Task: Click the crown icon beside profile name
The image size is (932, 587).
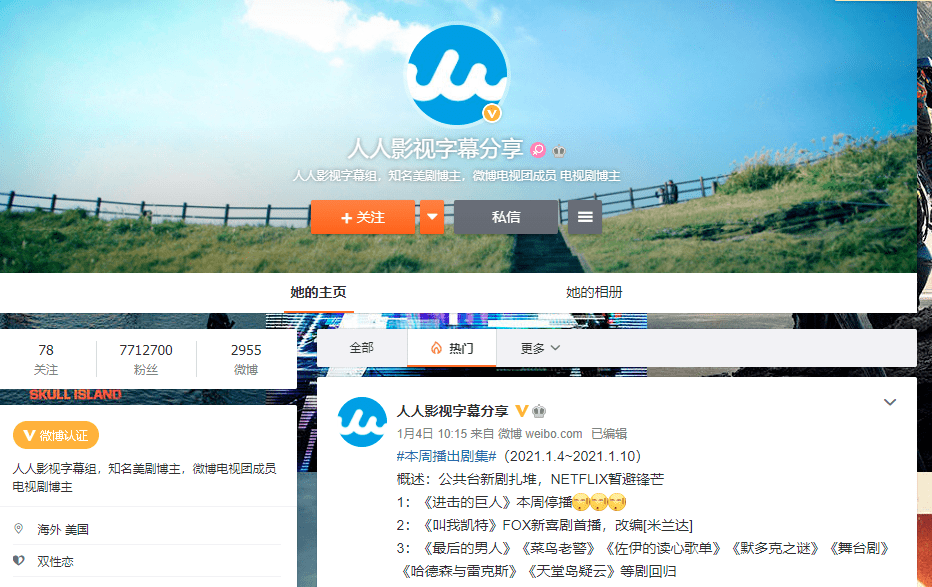Action: [559, 150]
